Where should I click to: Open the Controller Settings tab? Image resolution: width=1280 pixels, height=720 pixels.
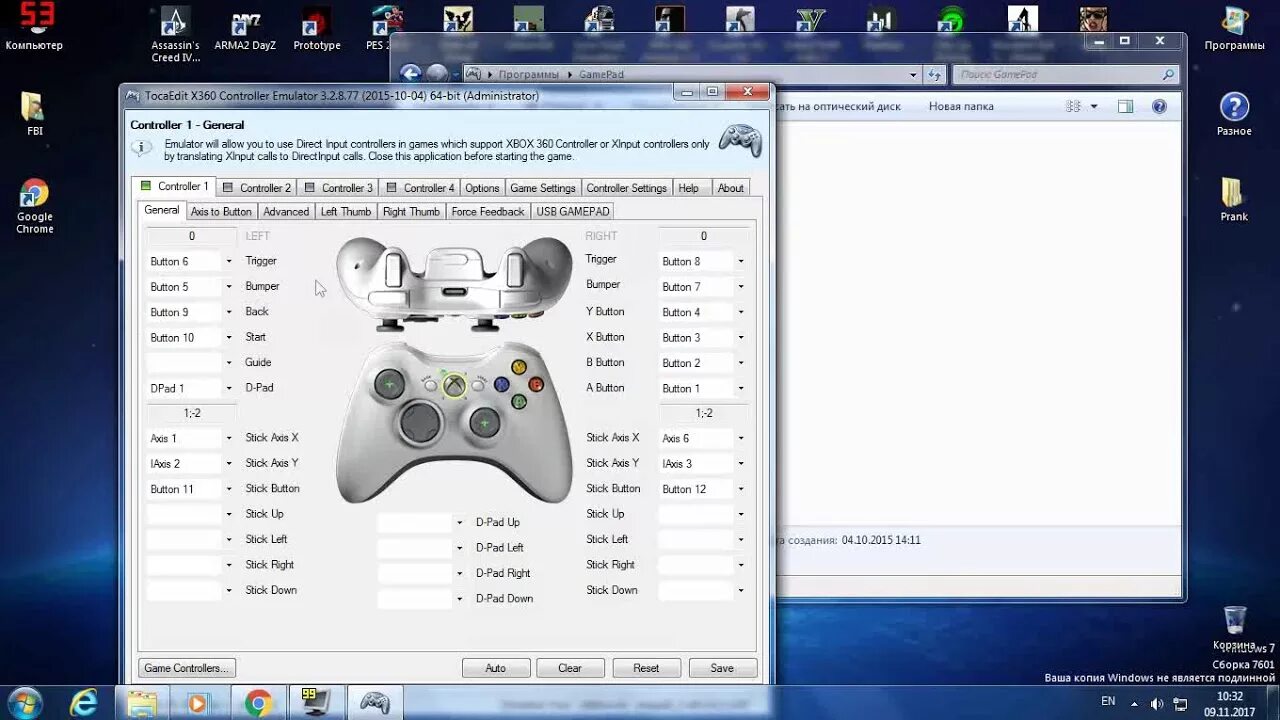626,188
